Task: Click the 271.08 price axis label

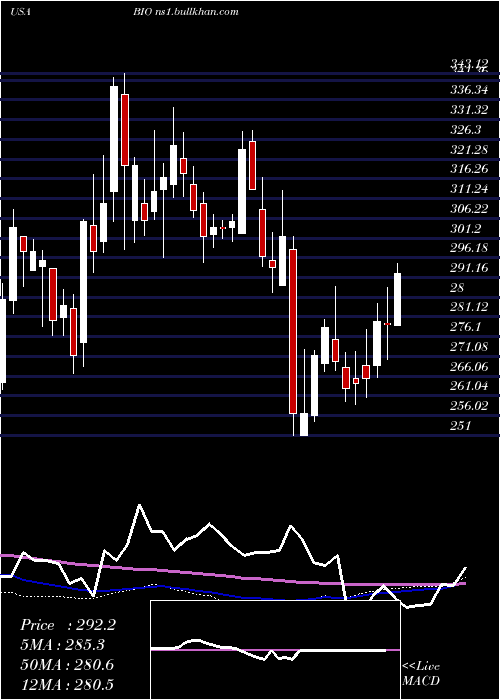Action: (x=469, y=346)
